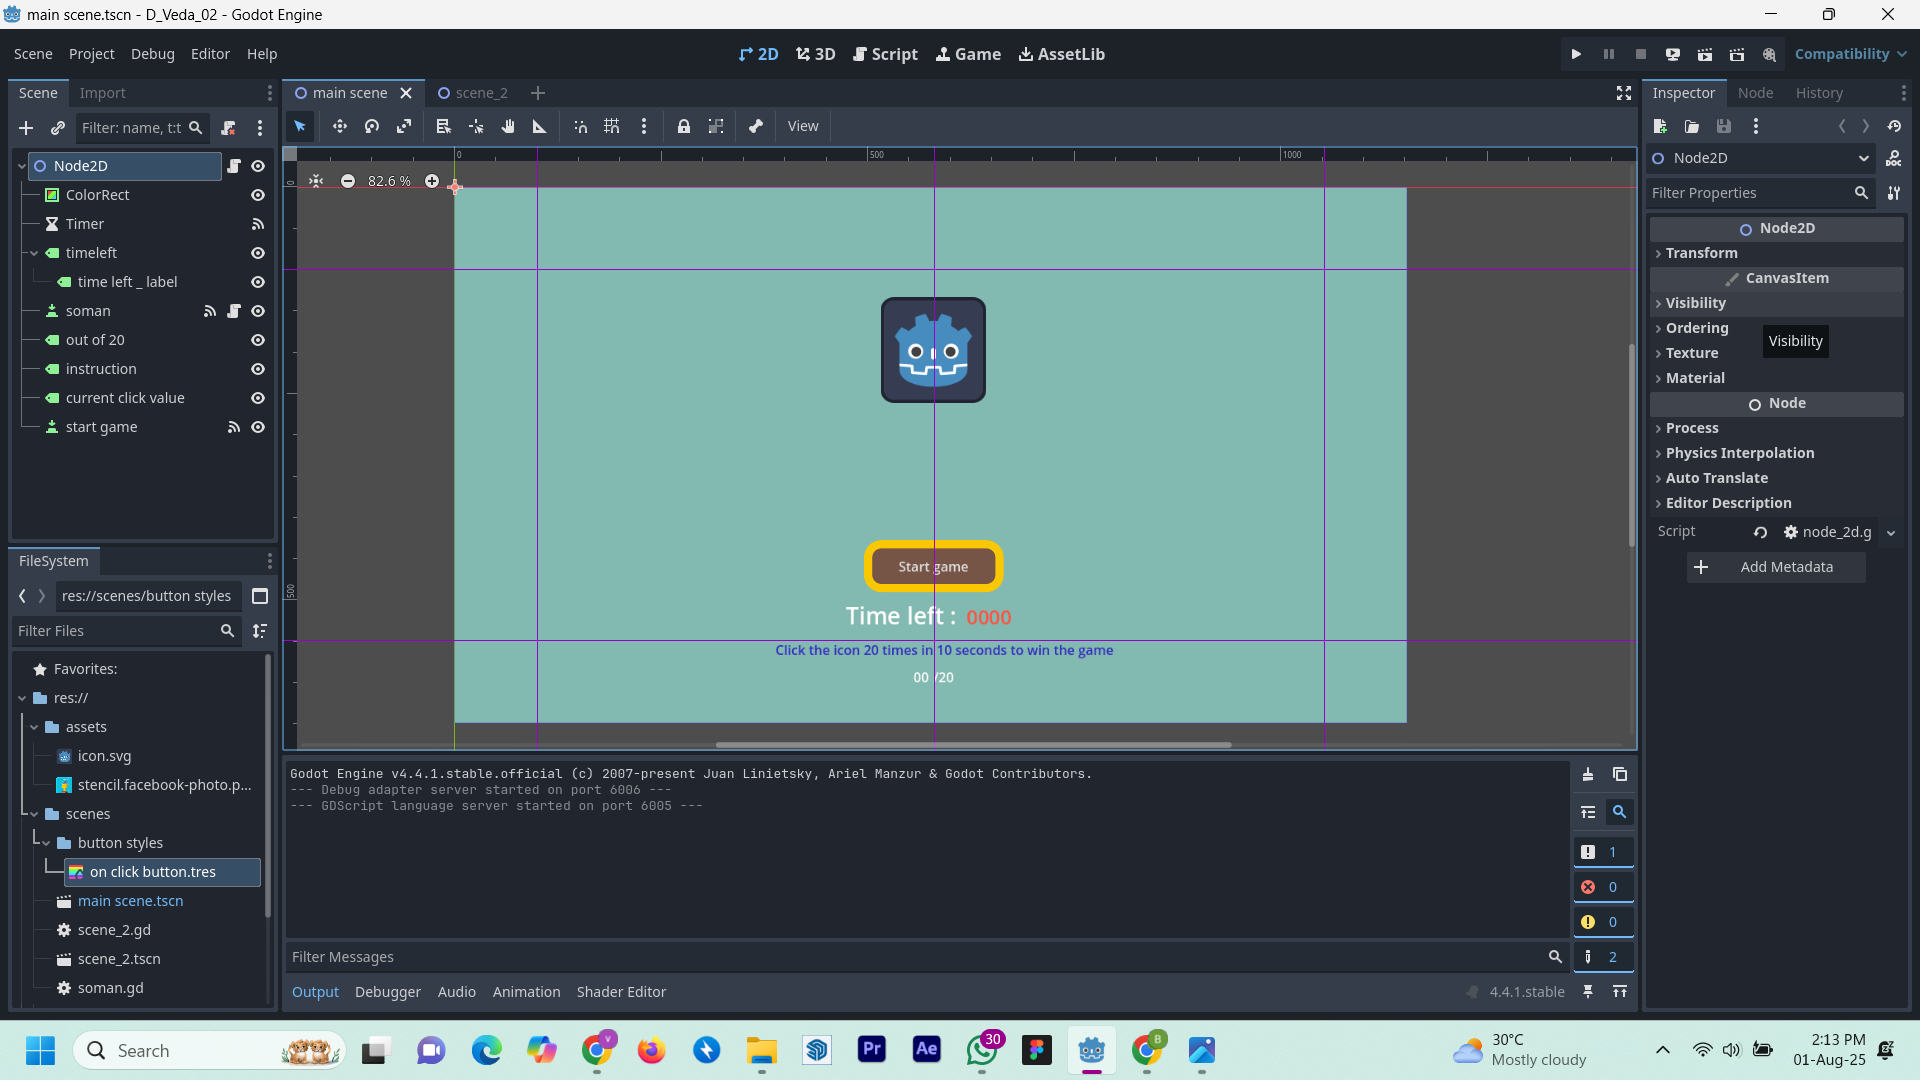1920x1080 pixels.
Task: Instantiate child scene with link icon
Action: point(58,128)
